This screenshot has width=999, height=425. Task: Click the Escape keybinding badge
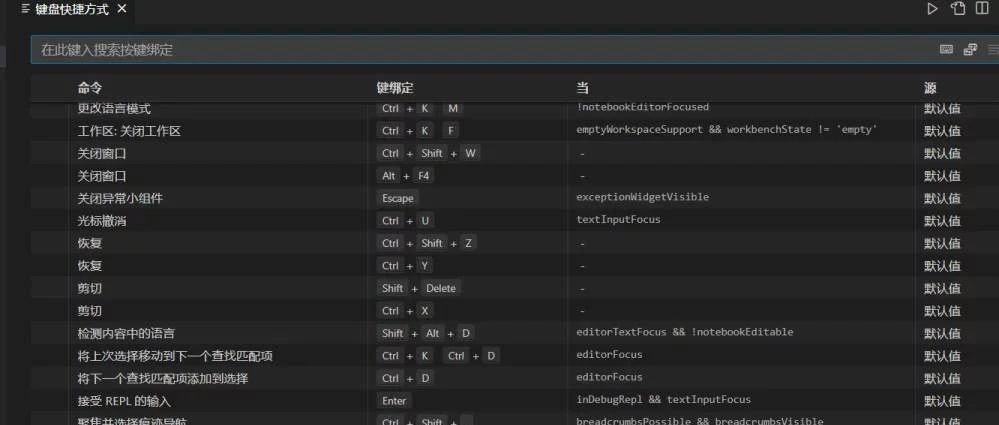click(398, 198)
